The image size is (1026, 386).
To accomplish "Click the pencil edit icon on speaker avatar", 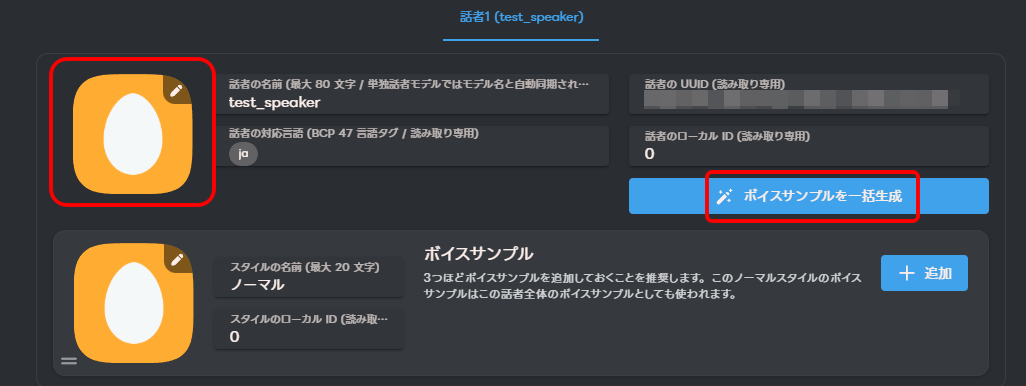I will (x=175, y=91).
